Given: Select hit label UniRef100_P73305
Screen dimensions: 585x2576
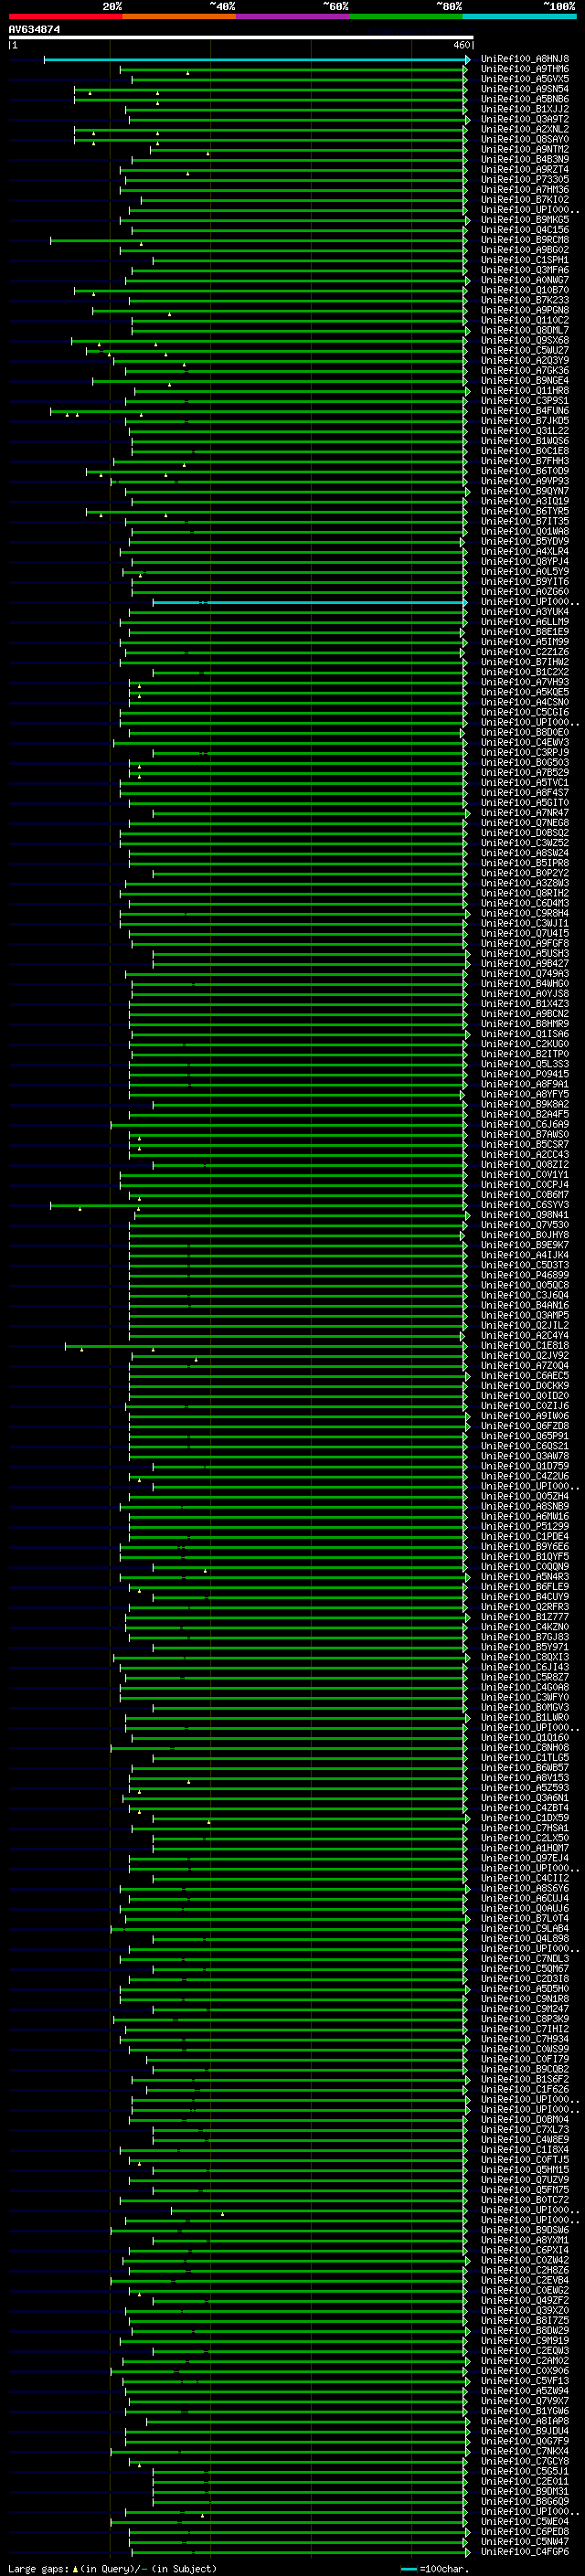Looking at the screenshot, I should tap(525, 179).
